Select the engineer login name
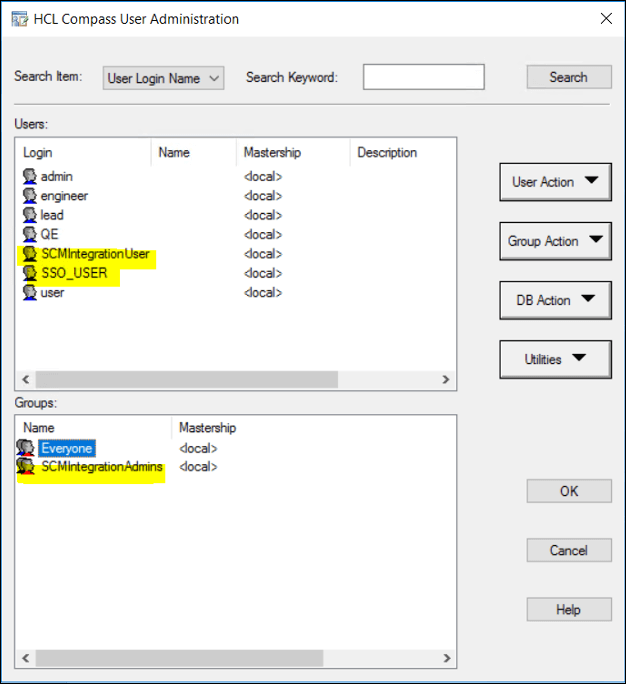 64,196
